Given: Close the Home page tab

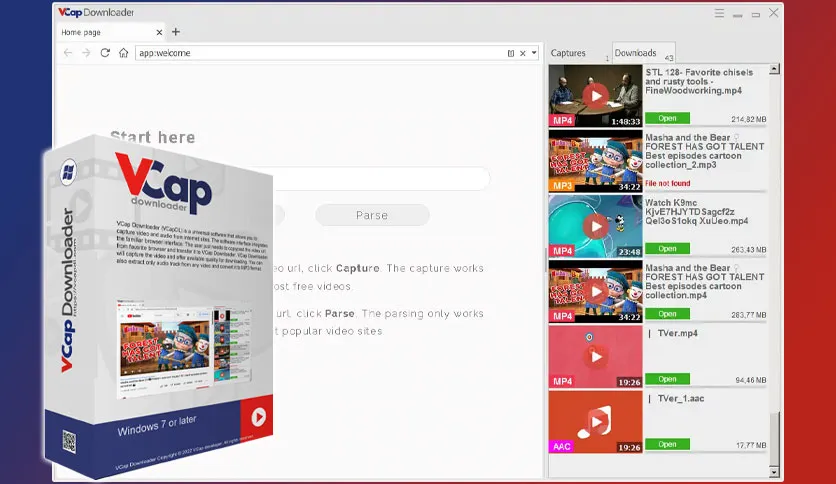Looking at the screenshot, I should tap(159, 33).
